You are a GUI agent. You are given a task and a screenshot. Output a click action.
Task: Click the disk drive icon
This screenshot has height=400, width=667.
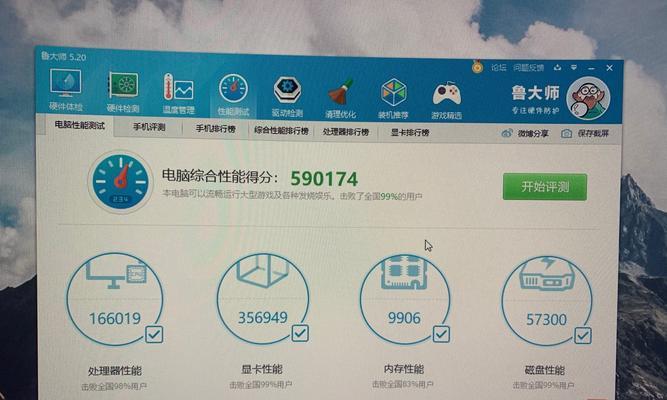pyautogui.click(x=546, y=274)
